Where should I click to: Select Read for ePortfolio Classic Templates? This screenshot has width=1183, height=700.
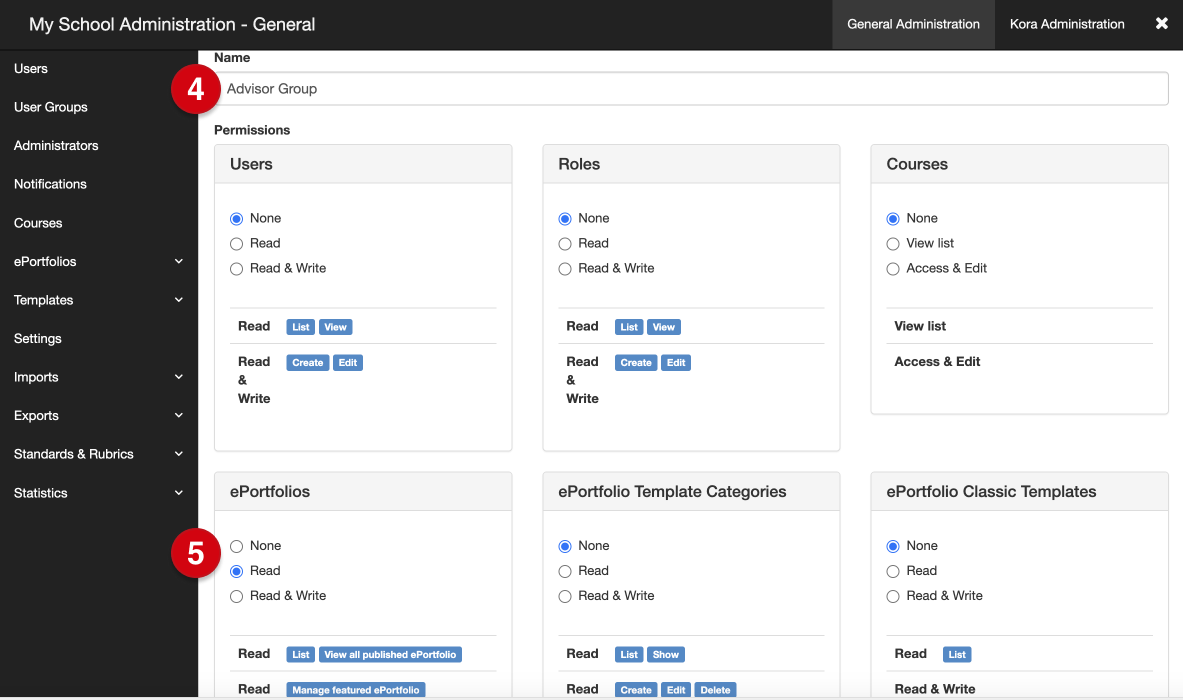point(893,571)
